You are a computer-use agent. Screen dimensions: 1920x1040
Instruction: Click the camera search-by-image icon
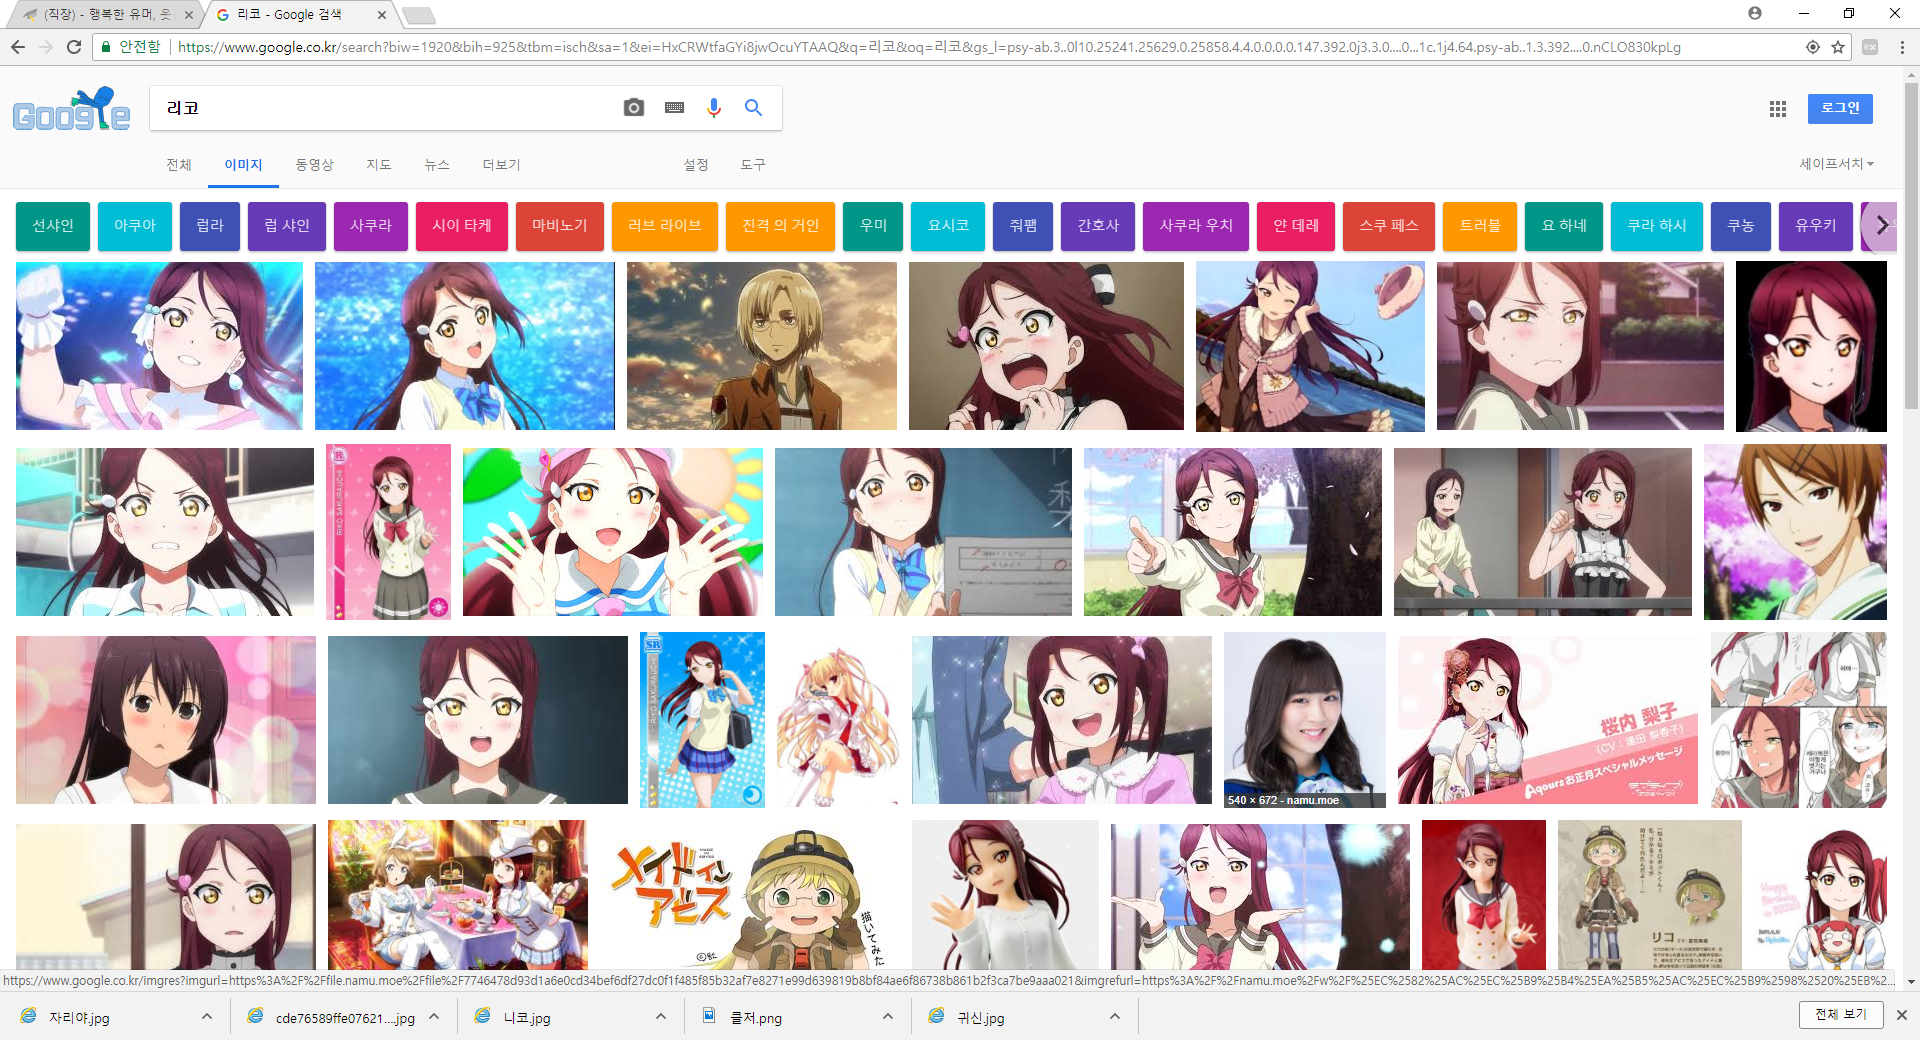click(633, 108)
